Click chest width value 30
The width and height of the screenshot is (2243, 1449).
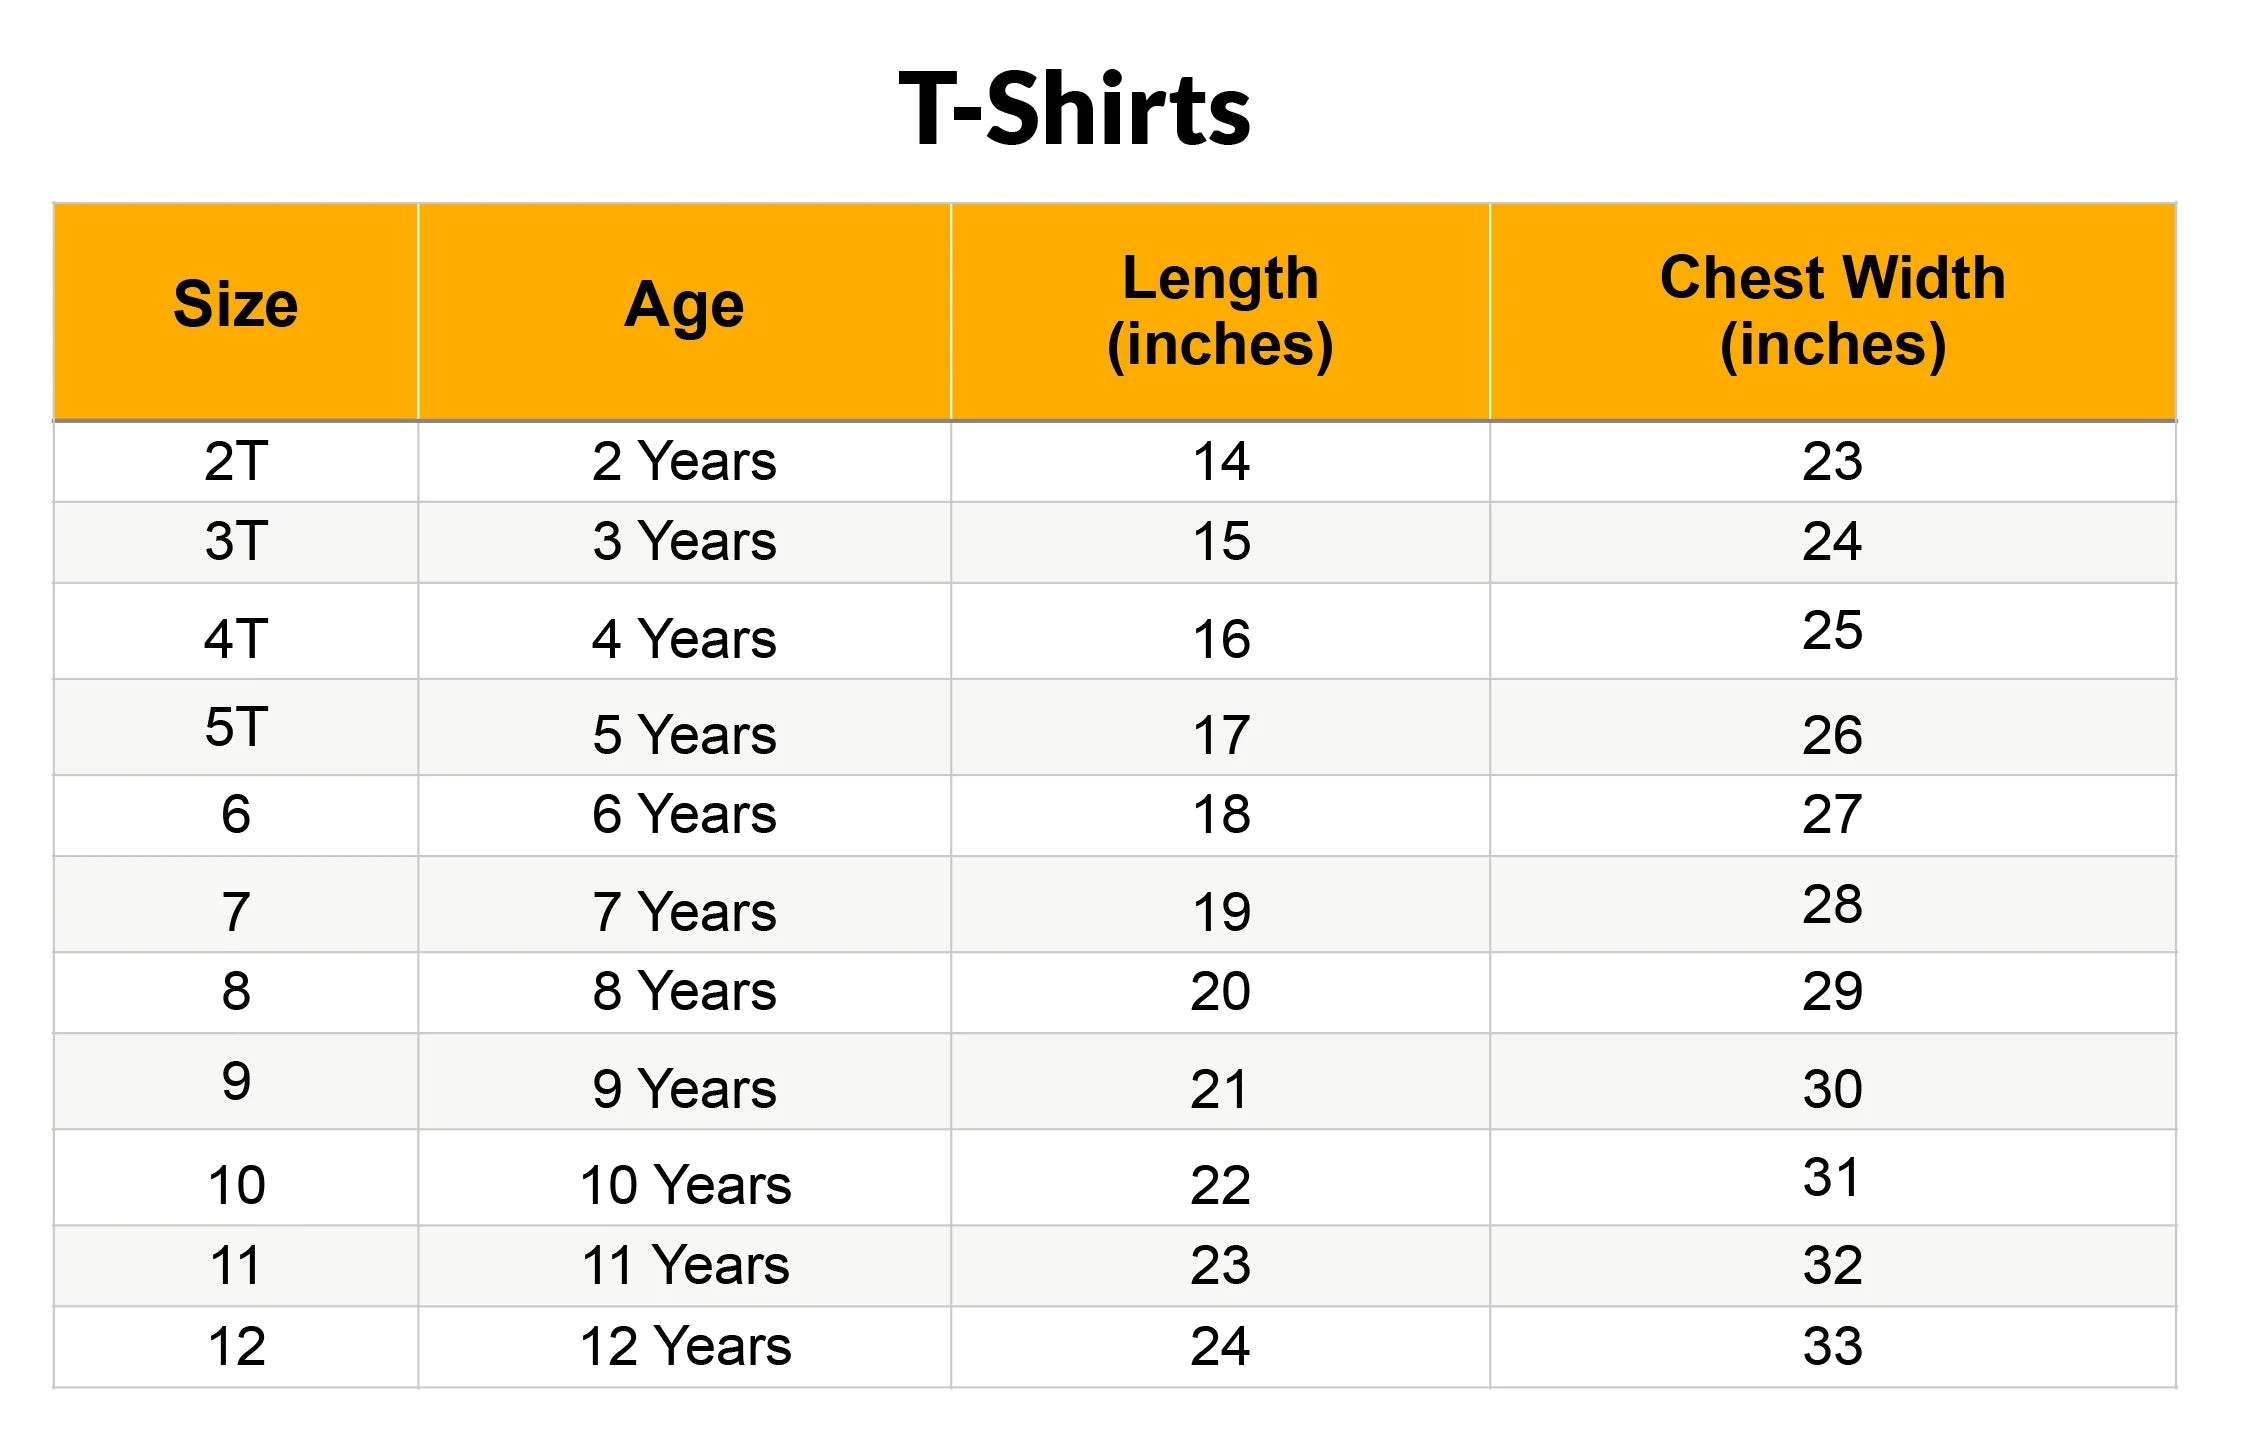click(x=1833, y=1082)
